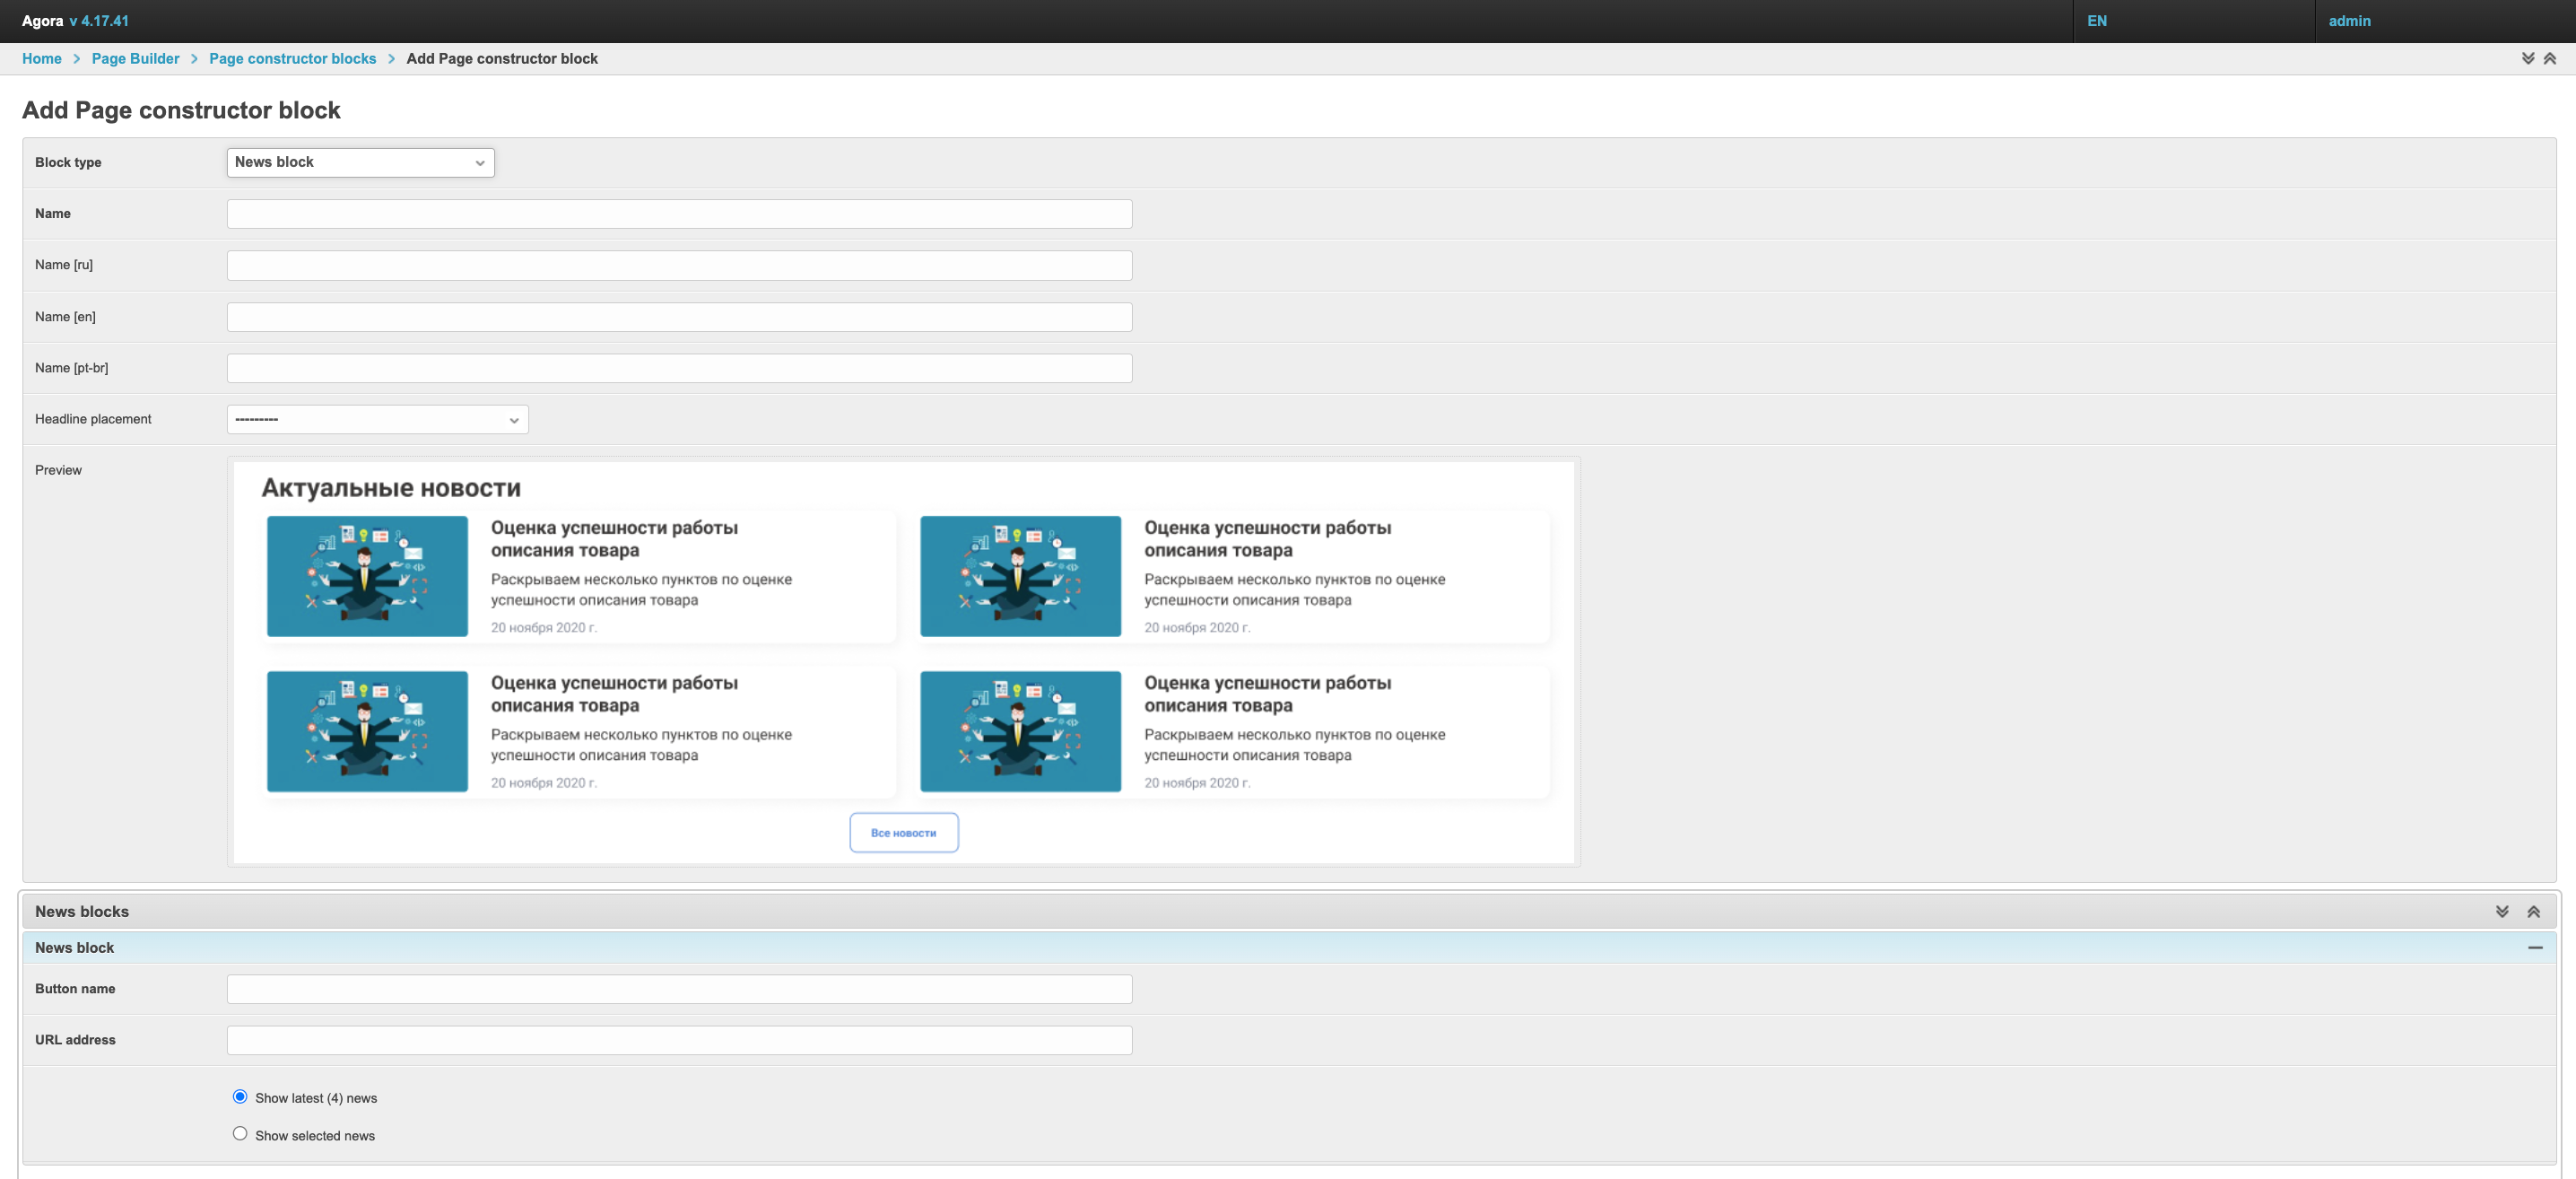Click the Все новости preview button

(903, 832)
